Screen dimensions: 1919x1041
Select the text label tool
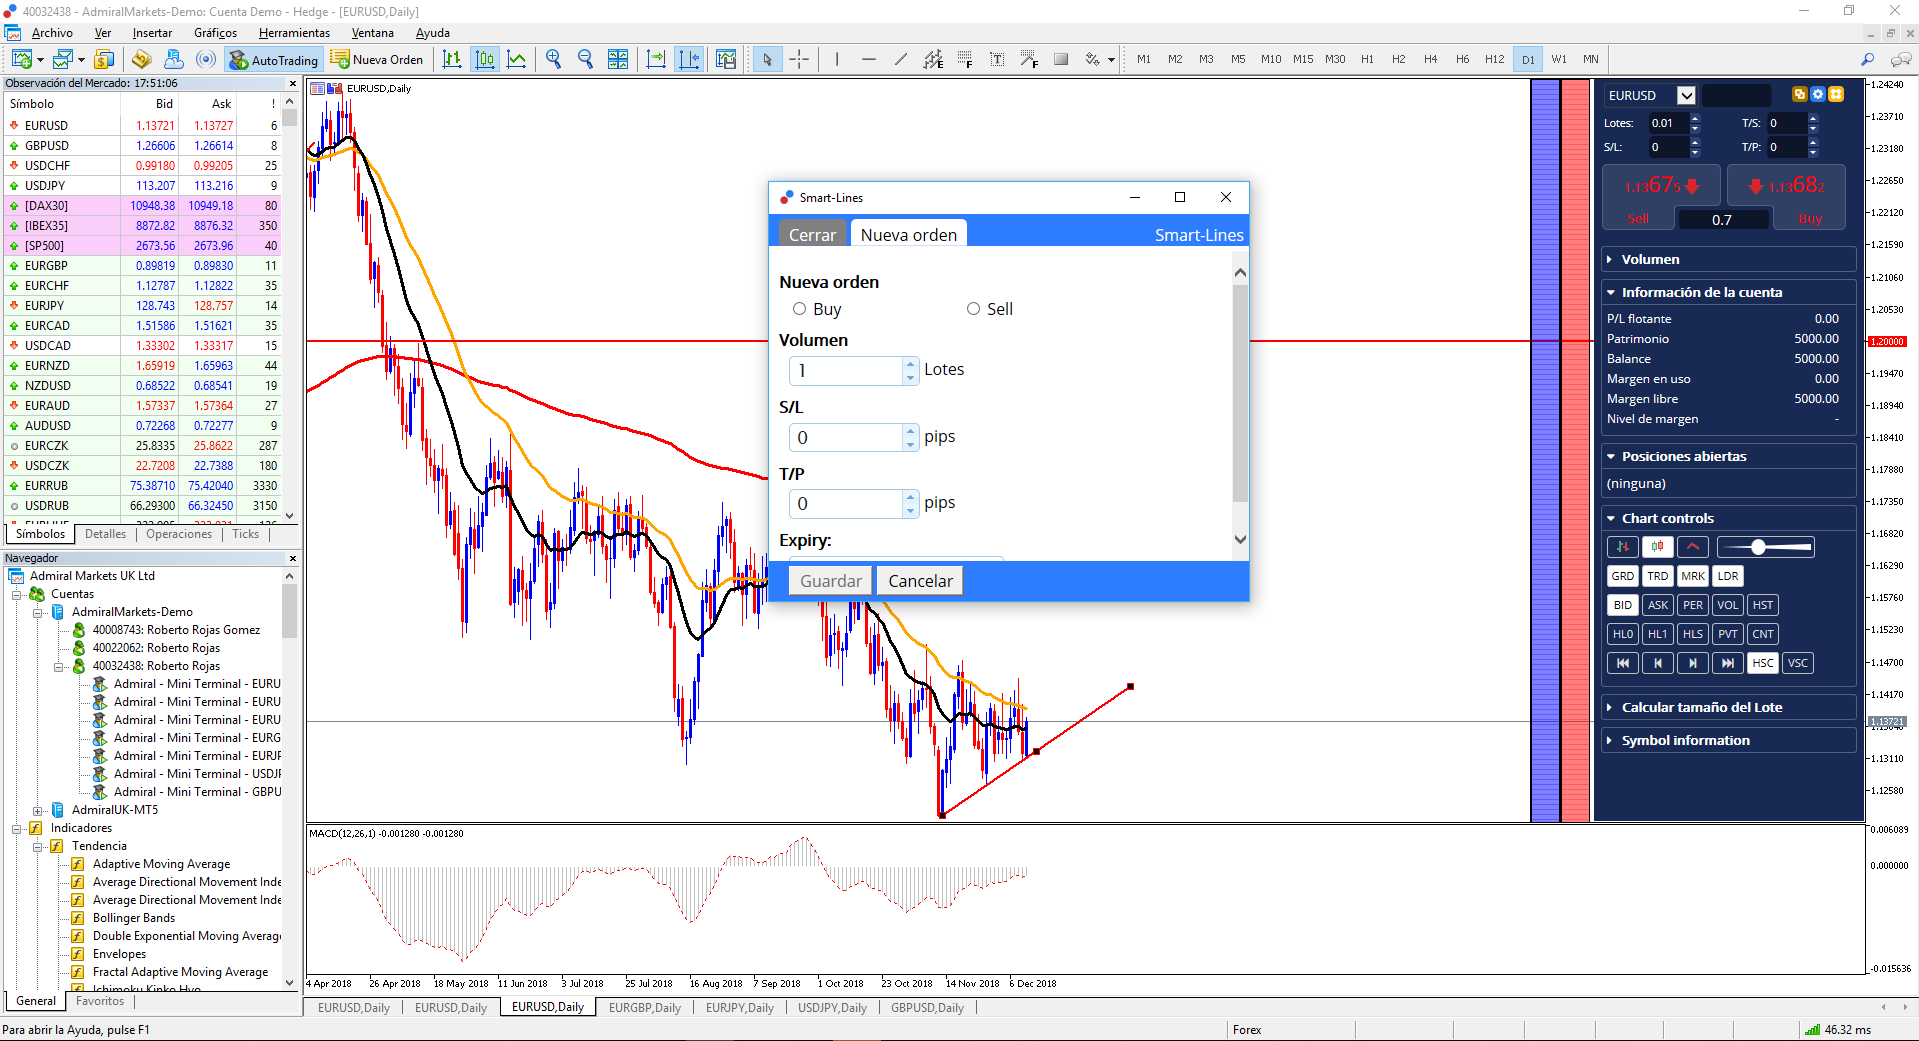coord(997,59)
